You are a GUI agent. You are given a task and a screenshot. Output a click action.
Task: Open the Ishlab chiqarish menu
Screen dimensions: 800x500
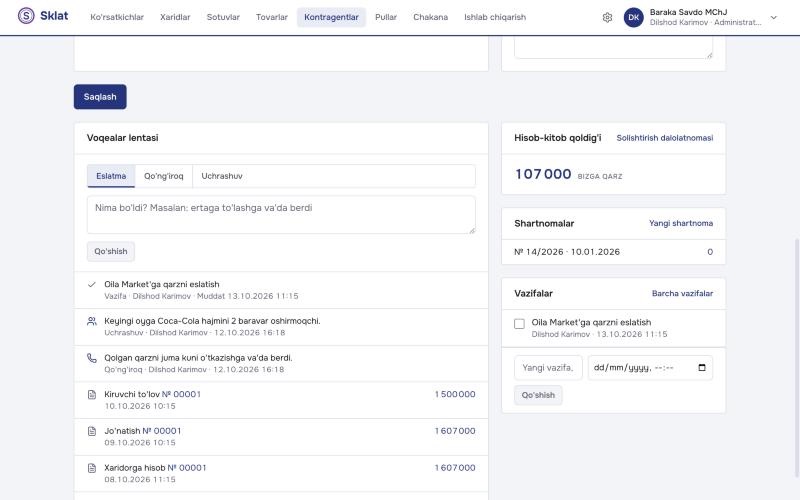495,17
